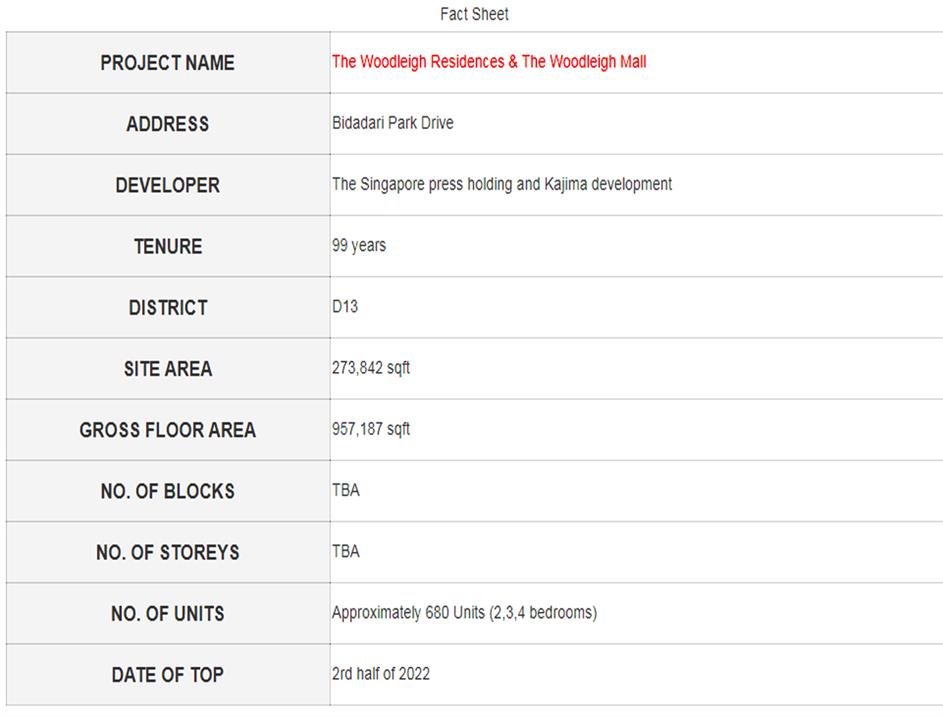Screen dimensions: 943x717
Task: Click the DATE OF TOP label
Action: pos(167,675)
